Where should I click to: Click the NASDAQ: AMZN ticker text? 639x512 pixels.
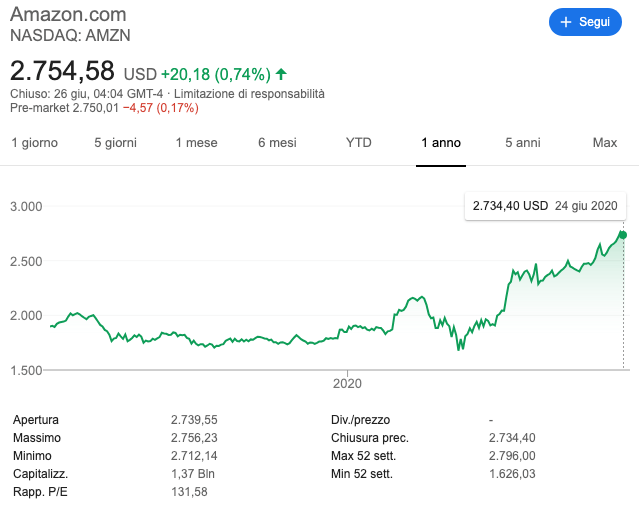click(70, 35)
